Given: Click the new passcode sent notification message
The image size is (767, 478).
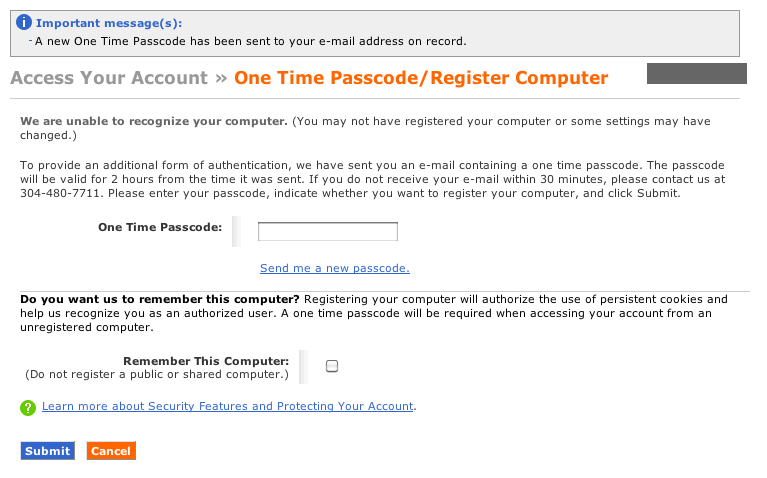Looking at the screenshot, I should coord(251,41).
